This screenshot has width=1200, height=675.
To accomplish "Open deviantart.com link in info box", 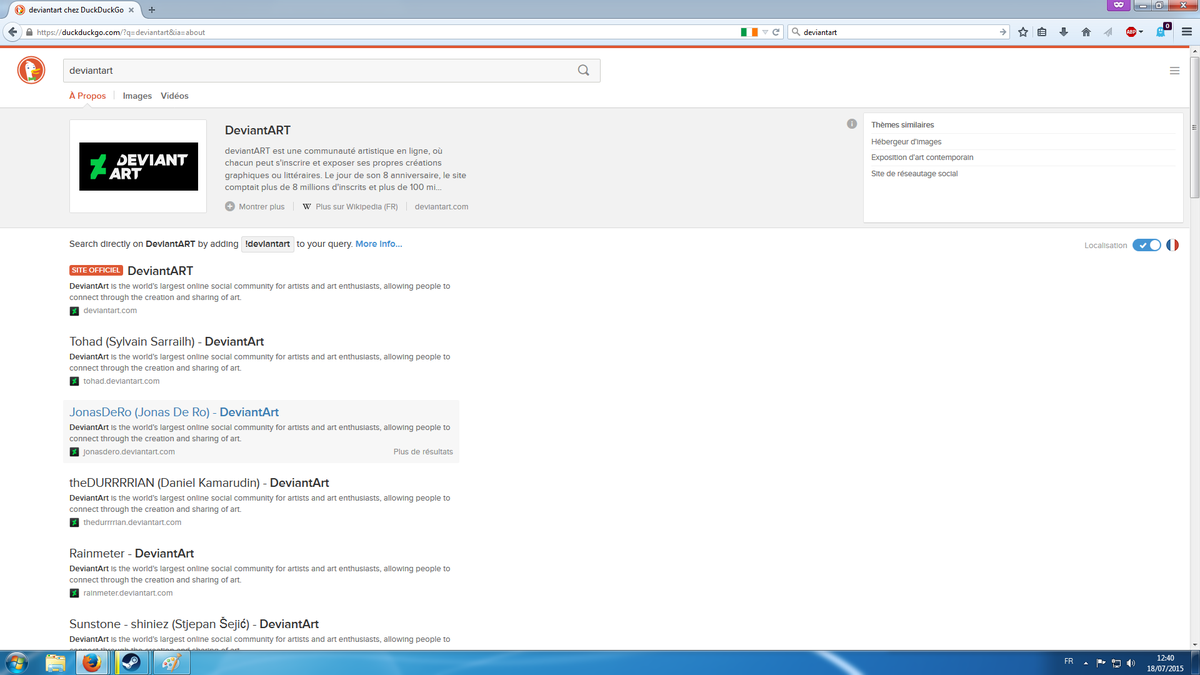I will (x=441, y=207).
